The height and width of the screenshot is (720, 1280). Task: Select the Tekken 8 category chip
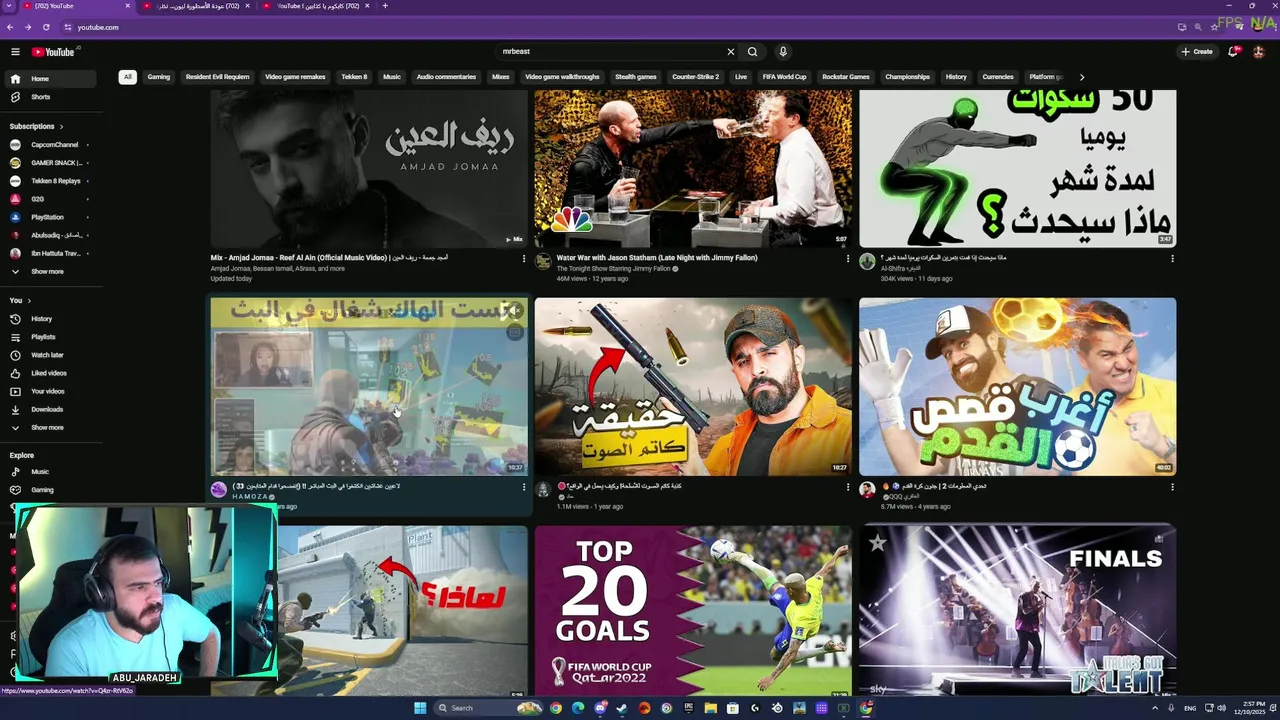click(354, 77)
